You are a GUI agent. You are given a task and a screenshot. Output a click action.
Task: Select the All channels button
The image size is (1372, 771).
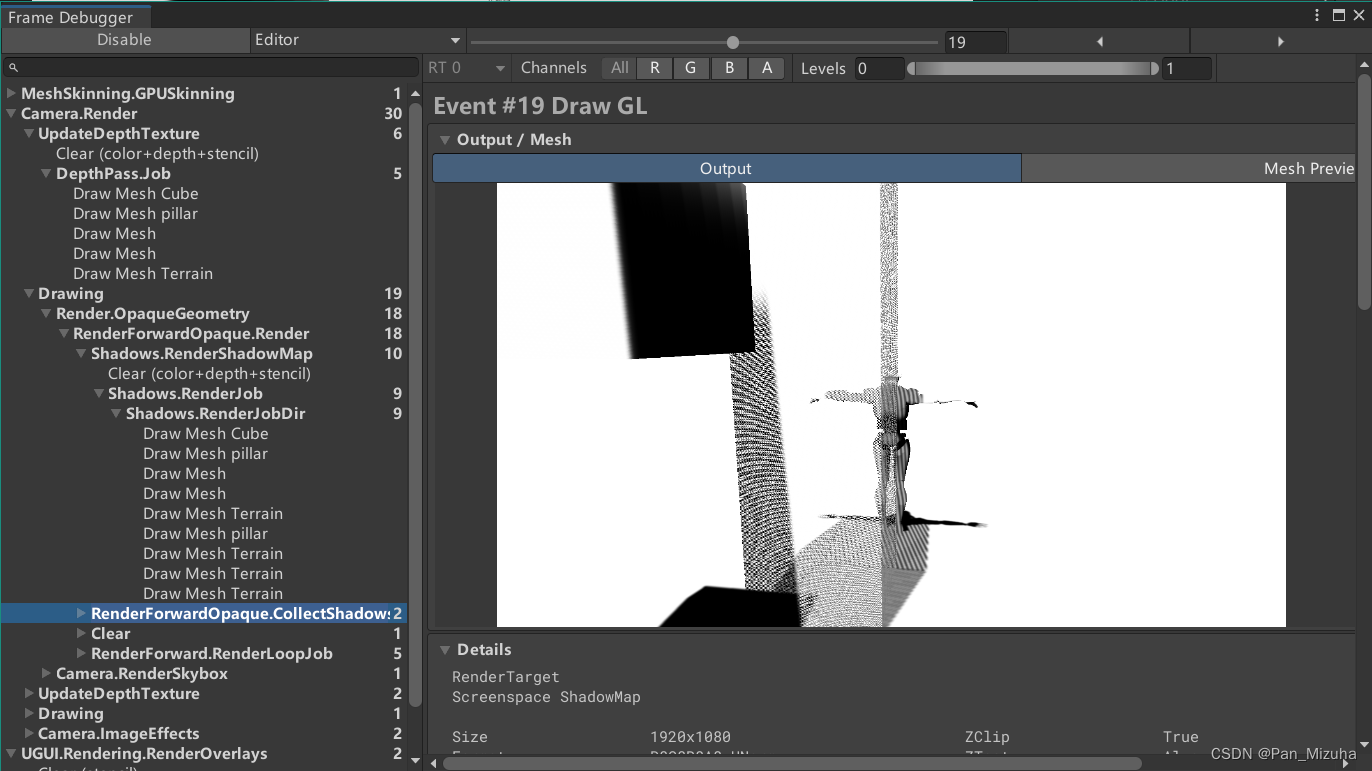(618, 68)
